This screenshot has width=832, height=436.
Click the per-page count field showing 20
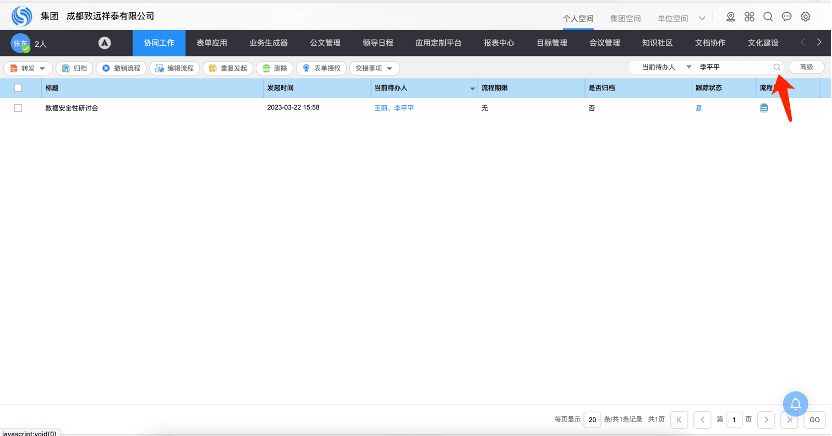coord(592,420)
